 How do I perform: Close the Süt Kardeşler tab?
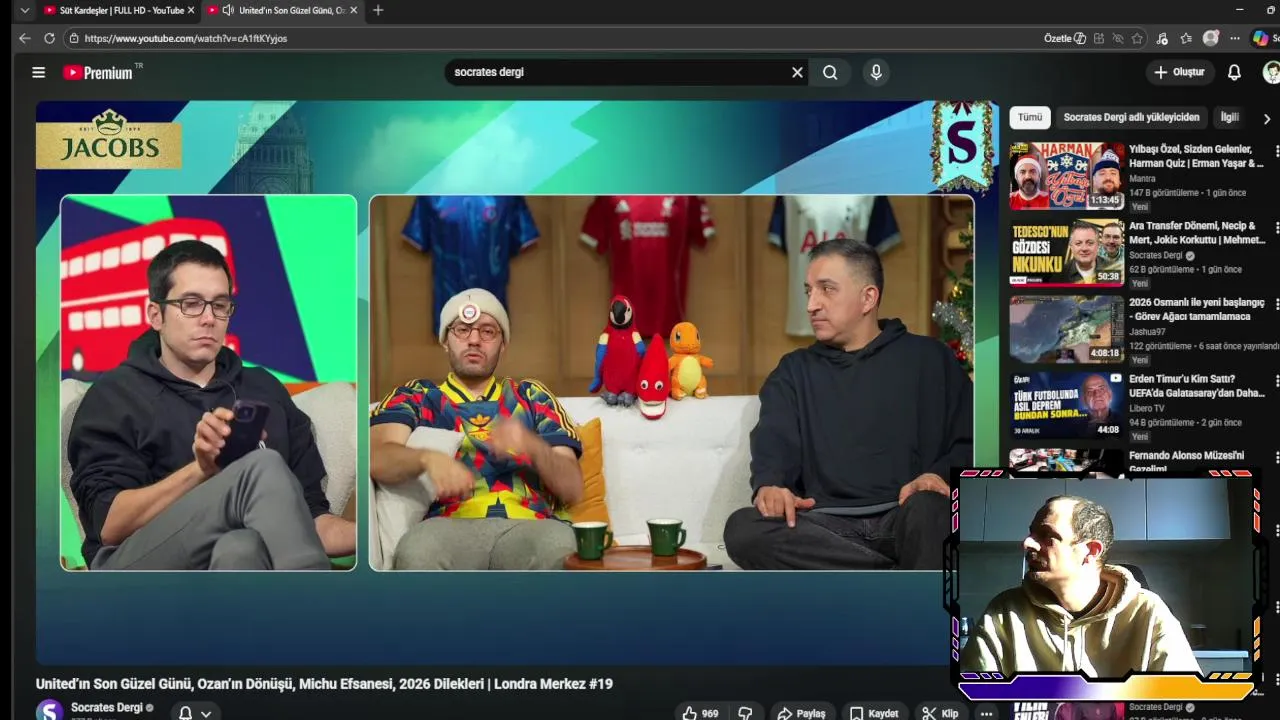coord(191,10)
